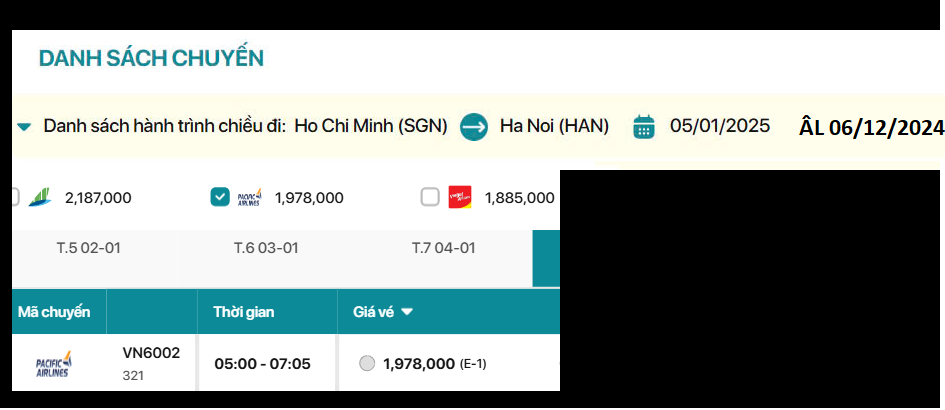Viewport: 945px width, 410px height.
Task: Tick the Bamboo Airways filter checkbox
Action: (13, 197)
